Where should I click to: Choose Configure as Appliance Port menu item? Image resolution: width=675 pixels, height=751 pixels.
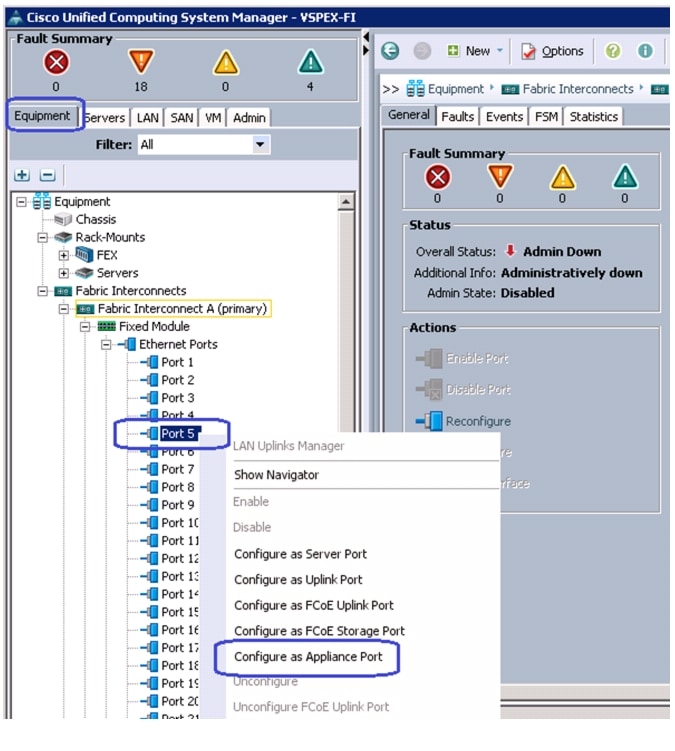coord(308,657)
